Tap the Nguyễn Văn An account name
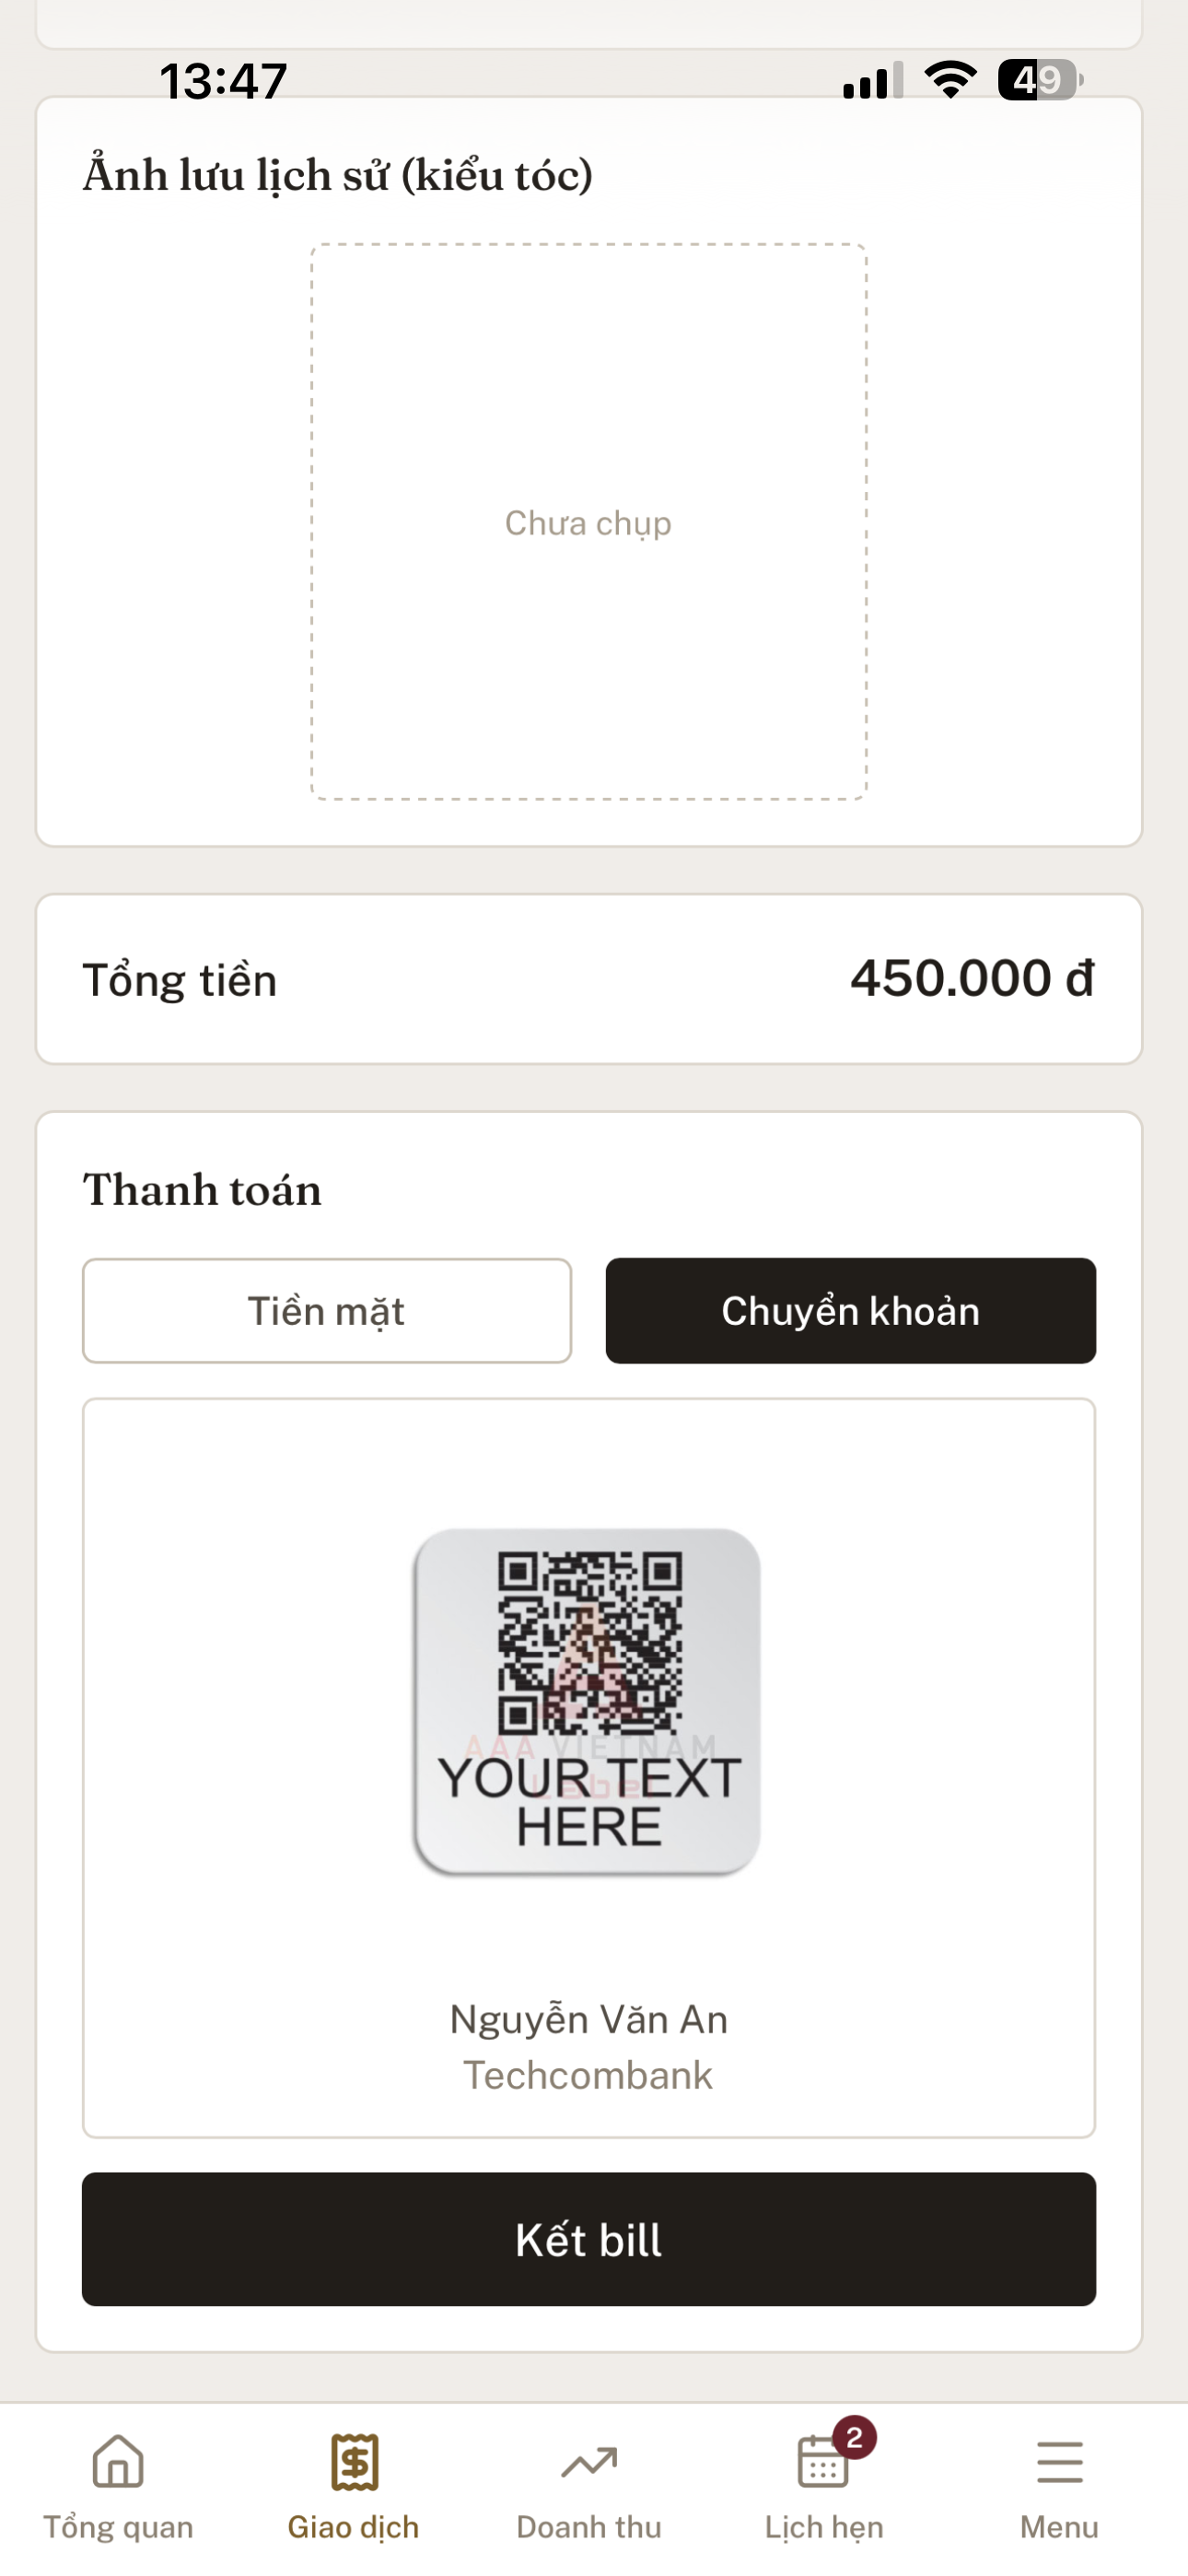1188x2576 pixels. (589, 2019)
